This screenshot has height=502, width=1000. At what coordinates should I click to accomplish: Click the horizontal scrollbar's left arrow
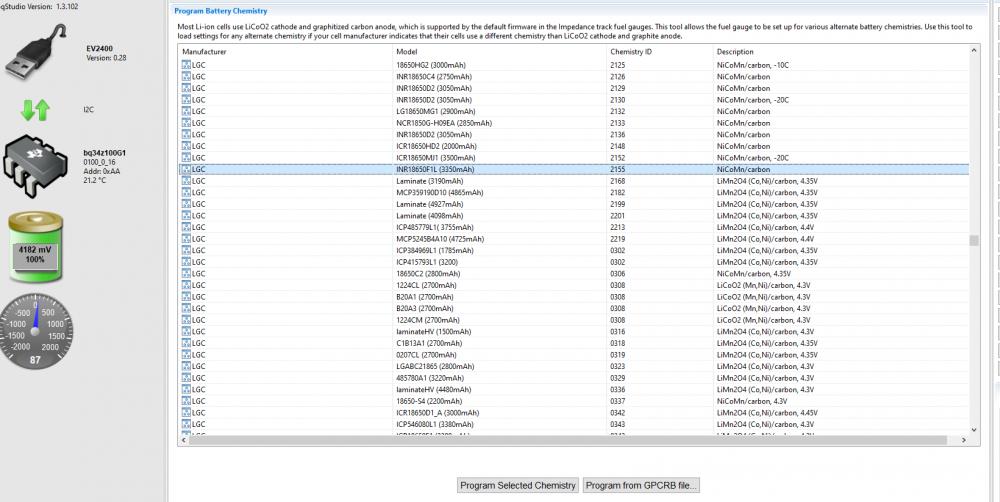tap(184, 440)
